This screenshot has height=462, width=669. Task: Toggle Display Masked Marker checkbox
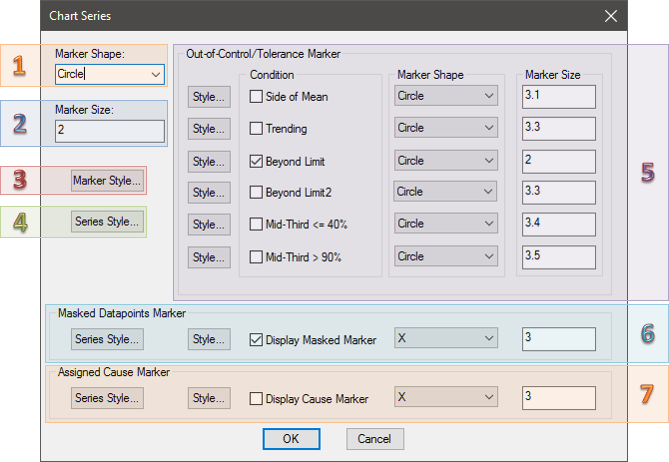256,340
